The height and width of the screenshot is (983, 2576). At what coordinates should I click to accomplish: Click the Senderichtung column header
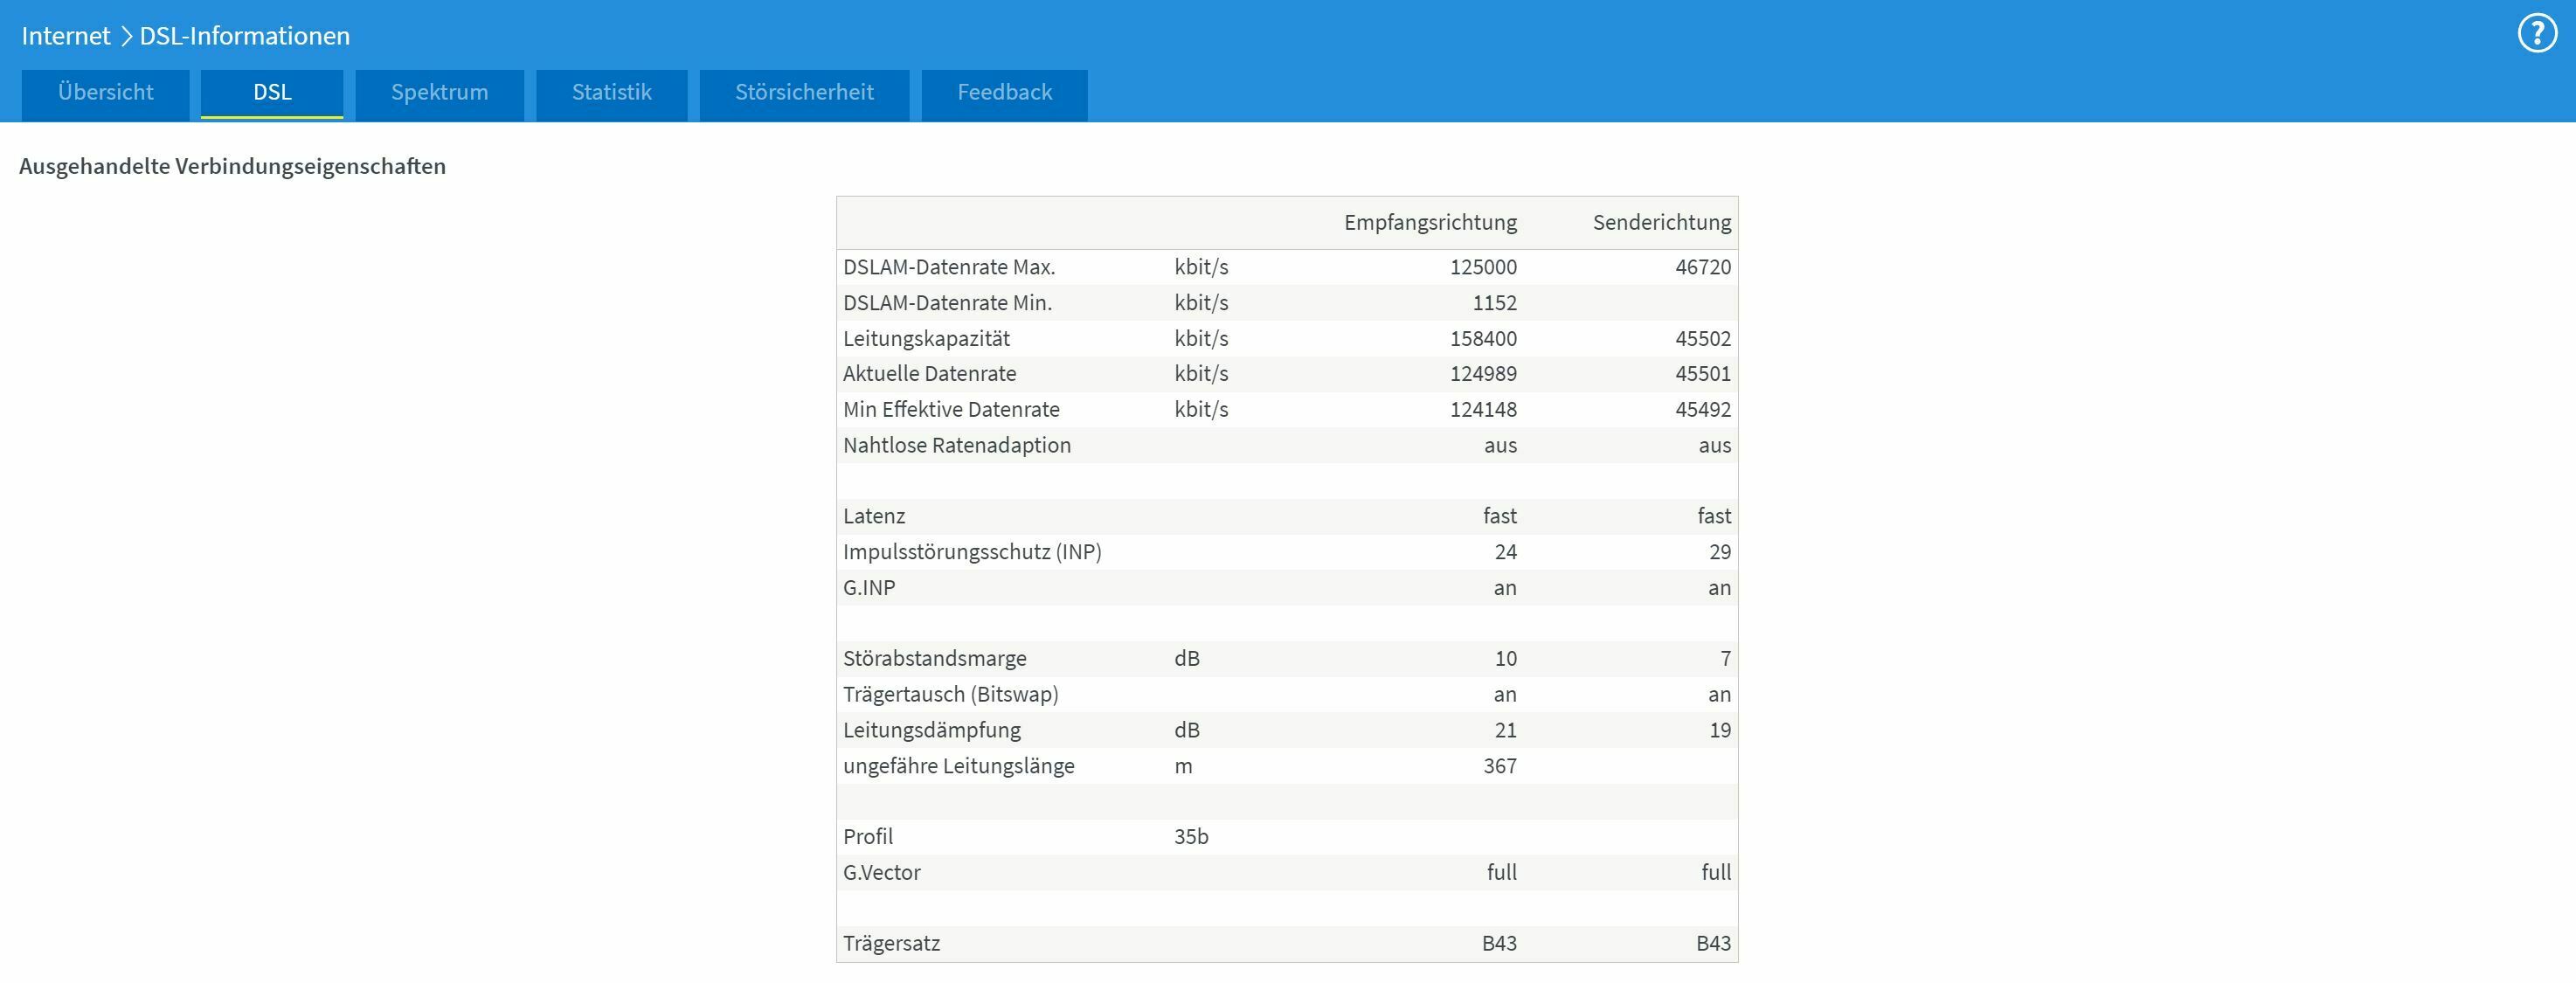tap(1662, 223)
